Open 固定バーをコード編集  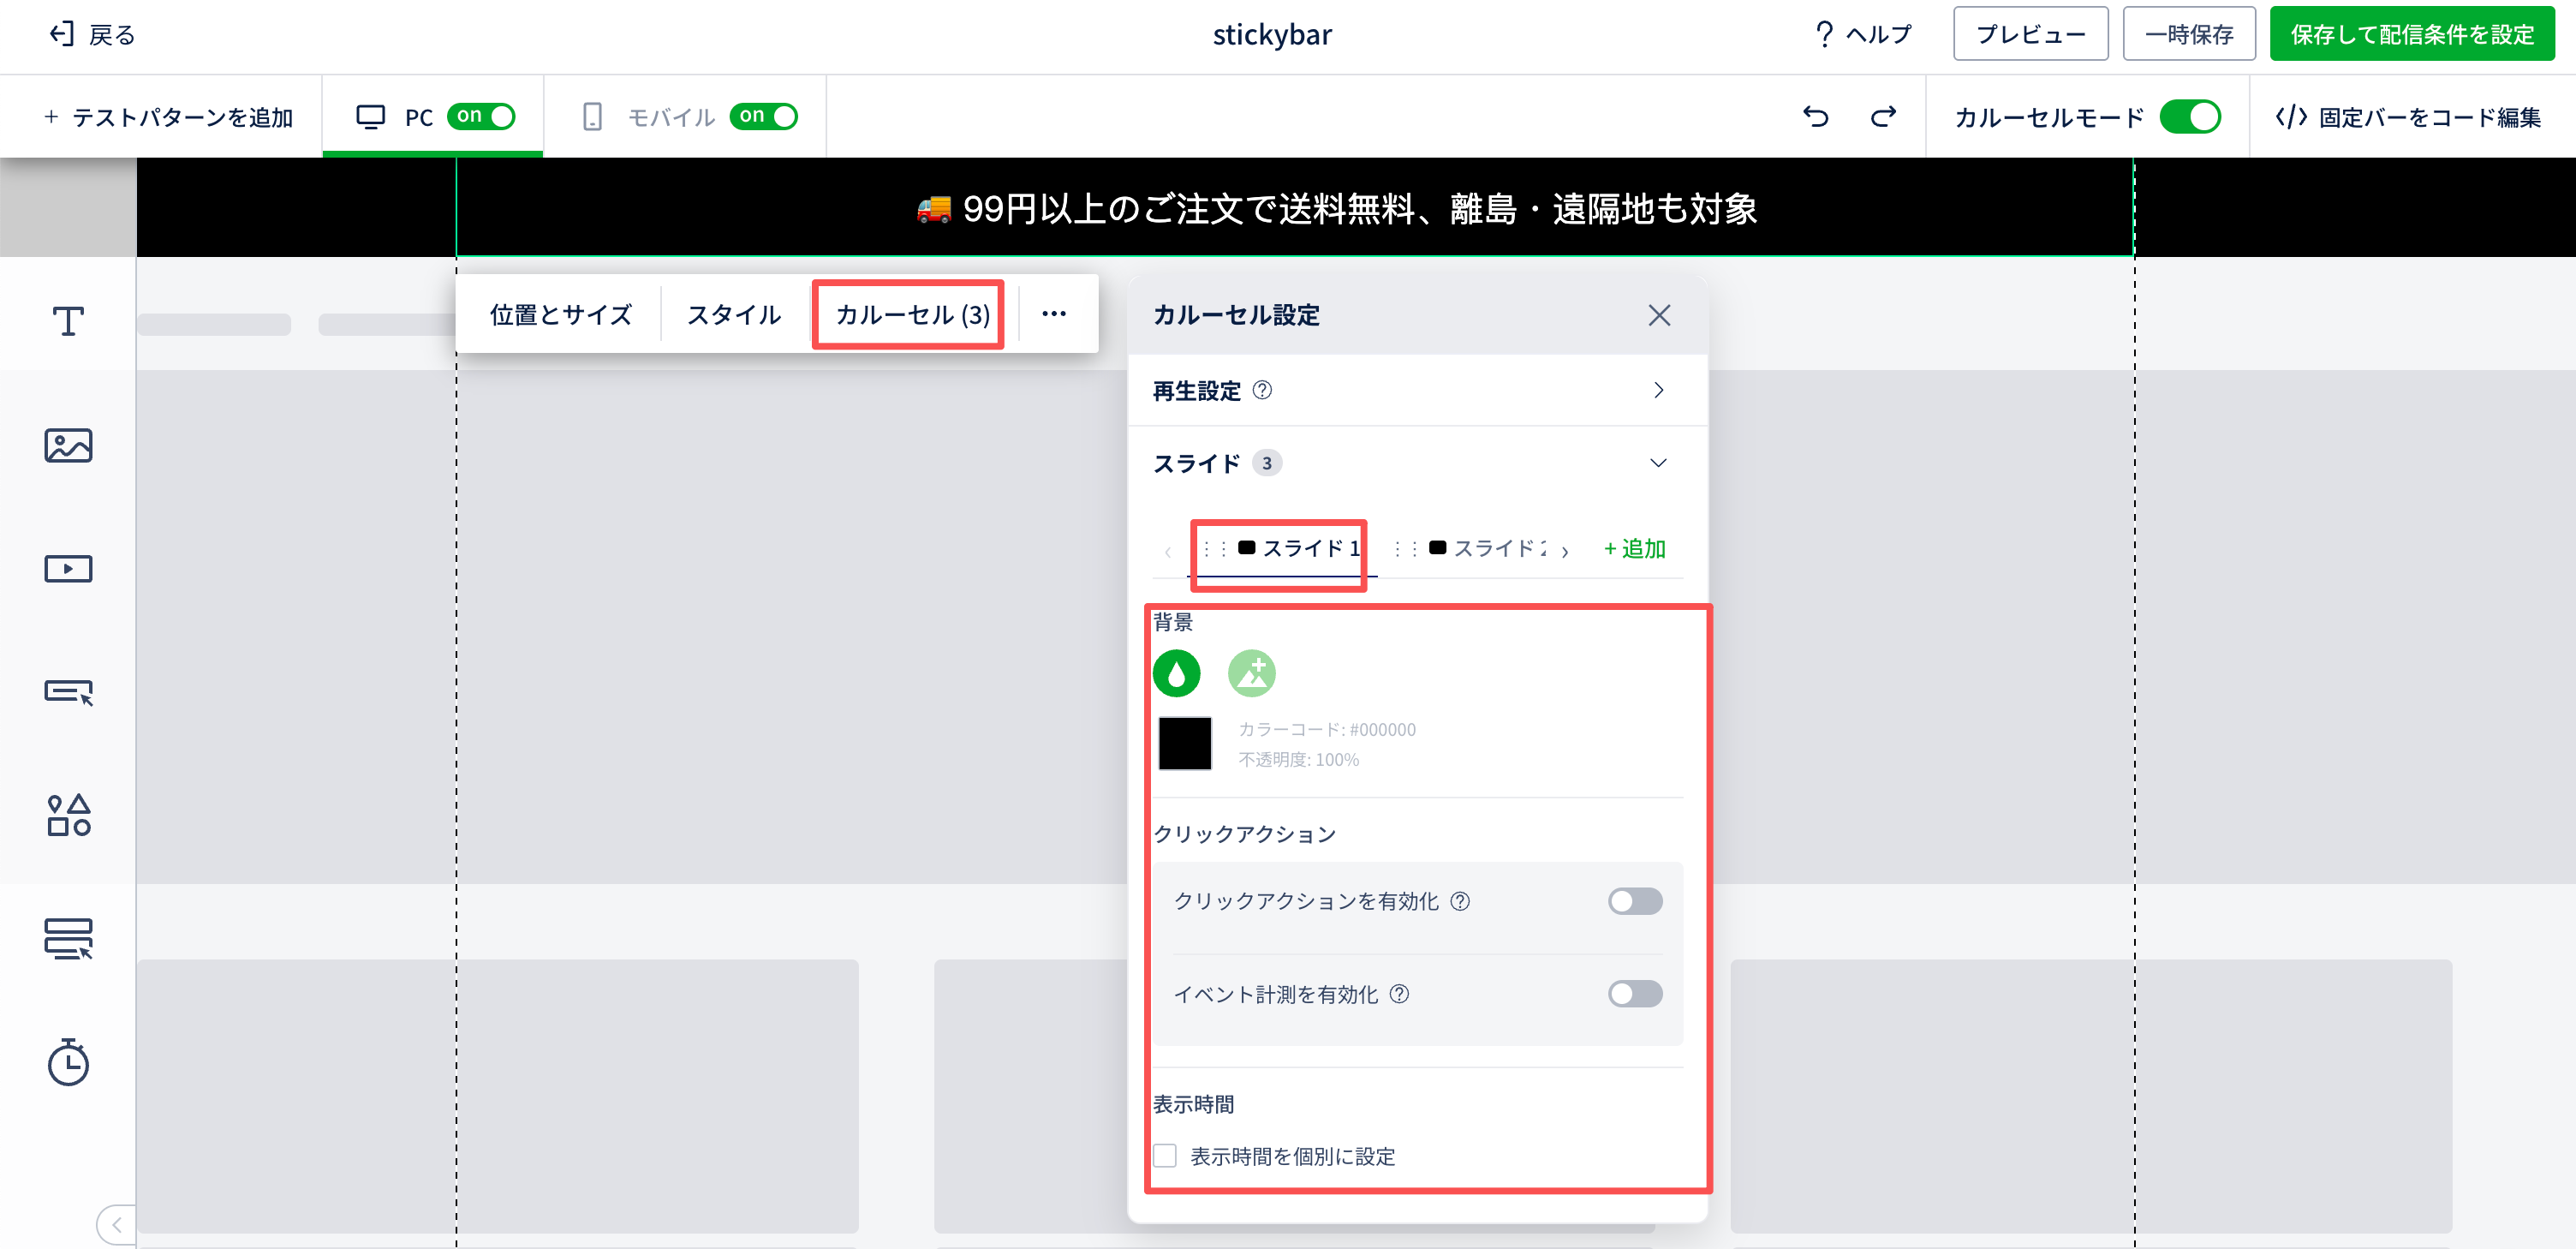(x=2408, y=117)
